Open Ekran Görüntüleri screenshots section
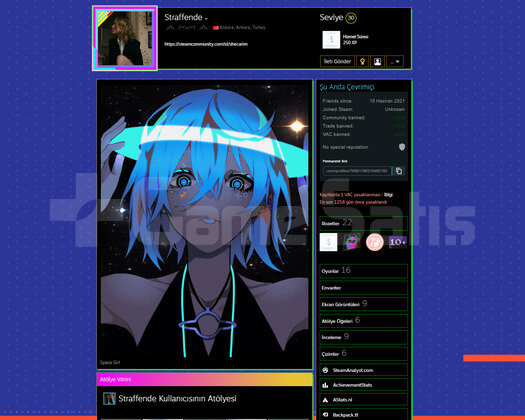 (x=364, y=304)
